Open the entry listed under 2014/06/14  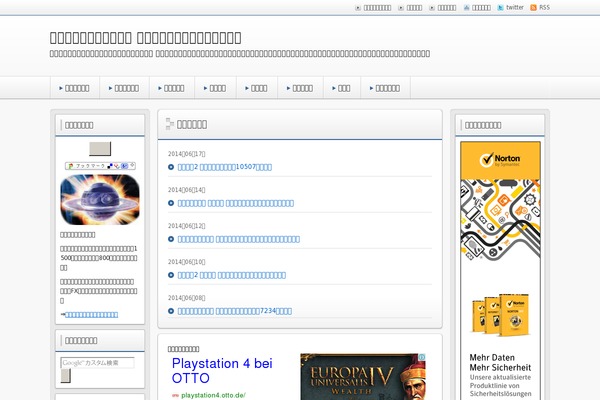coord(236,203)
